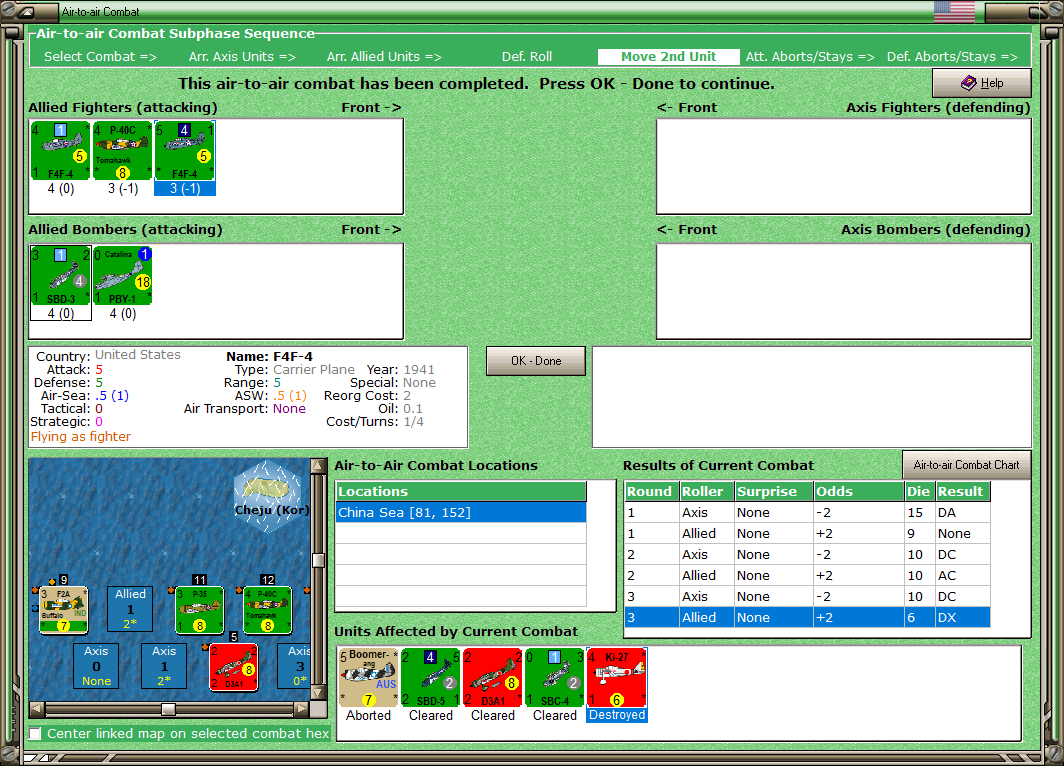Screen dimensions: 1064x766
Task: Select the Move 2nd Unit subphase
Action: click(668, 57)
